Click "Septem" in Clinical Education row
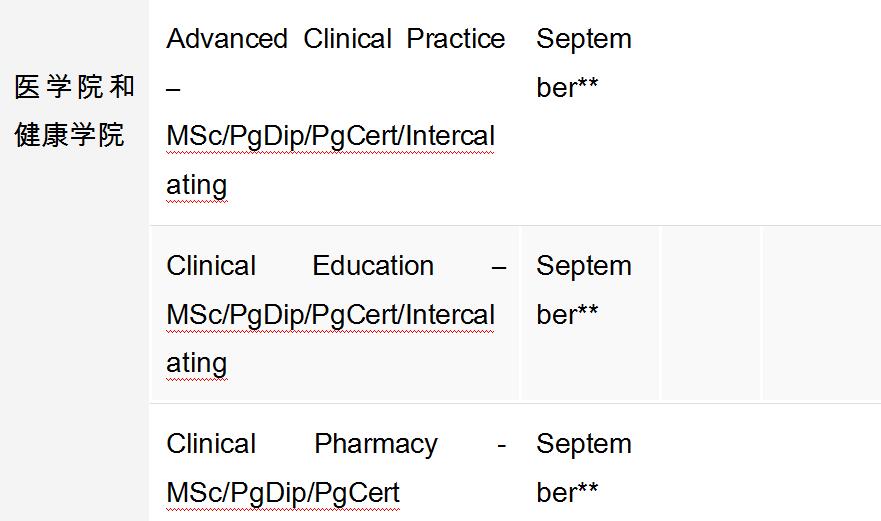The width and height of the screenshot is (881, 521). pos(584,266)
